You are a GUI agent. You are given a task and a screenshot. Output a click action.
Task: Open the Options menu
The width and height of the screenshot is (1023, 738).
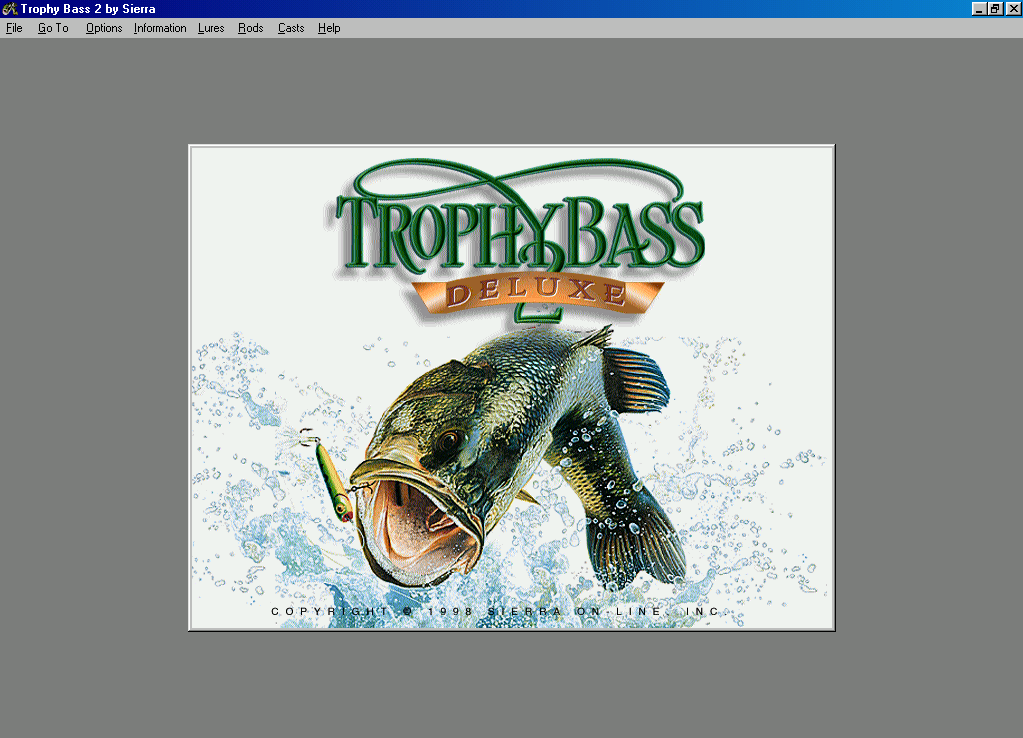[104, 28]
